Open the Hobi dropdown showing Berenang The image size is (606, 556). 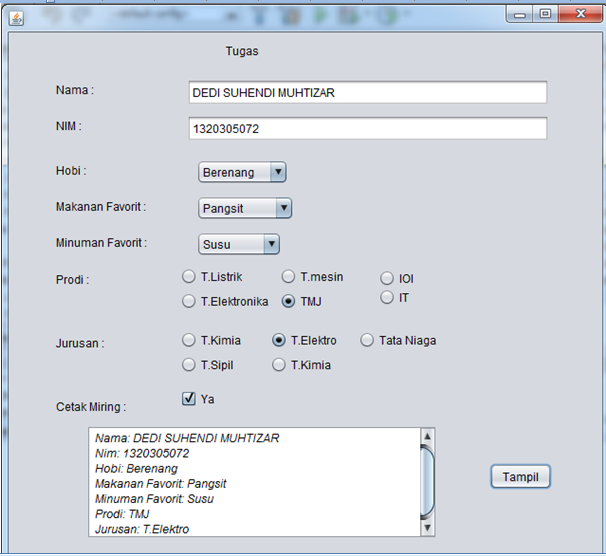click(242, 172)
